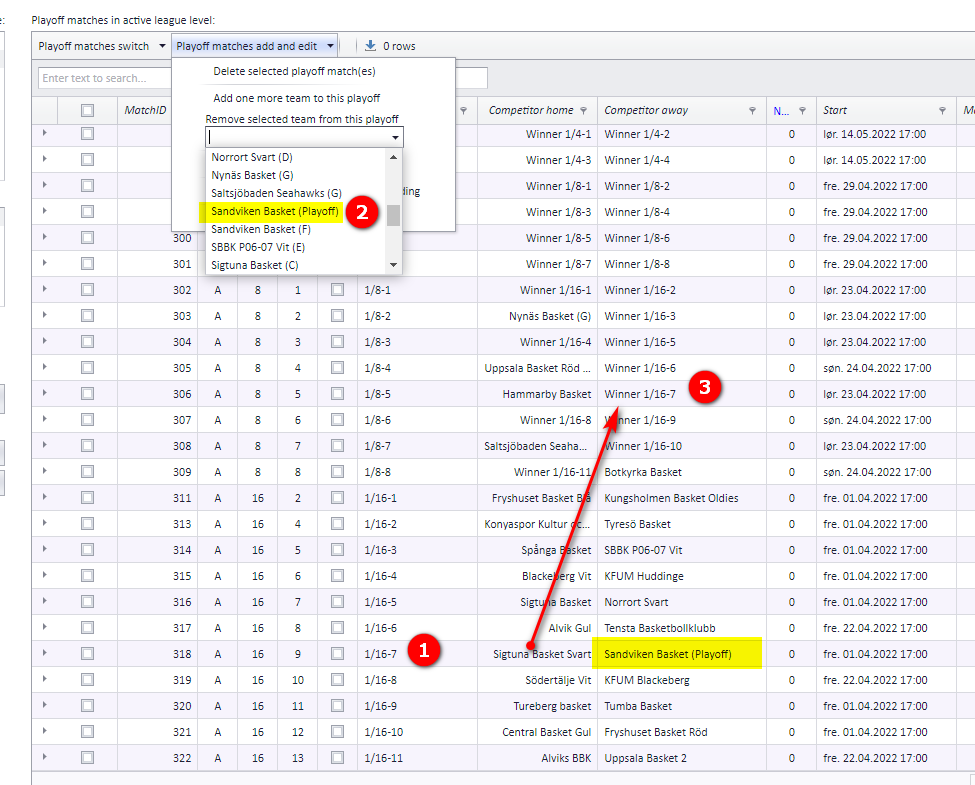Viewport: 975px width, 785px height.
Task: Expand the row for match 303
Action: click(45, 315)
